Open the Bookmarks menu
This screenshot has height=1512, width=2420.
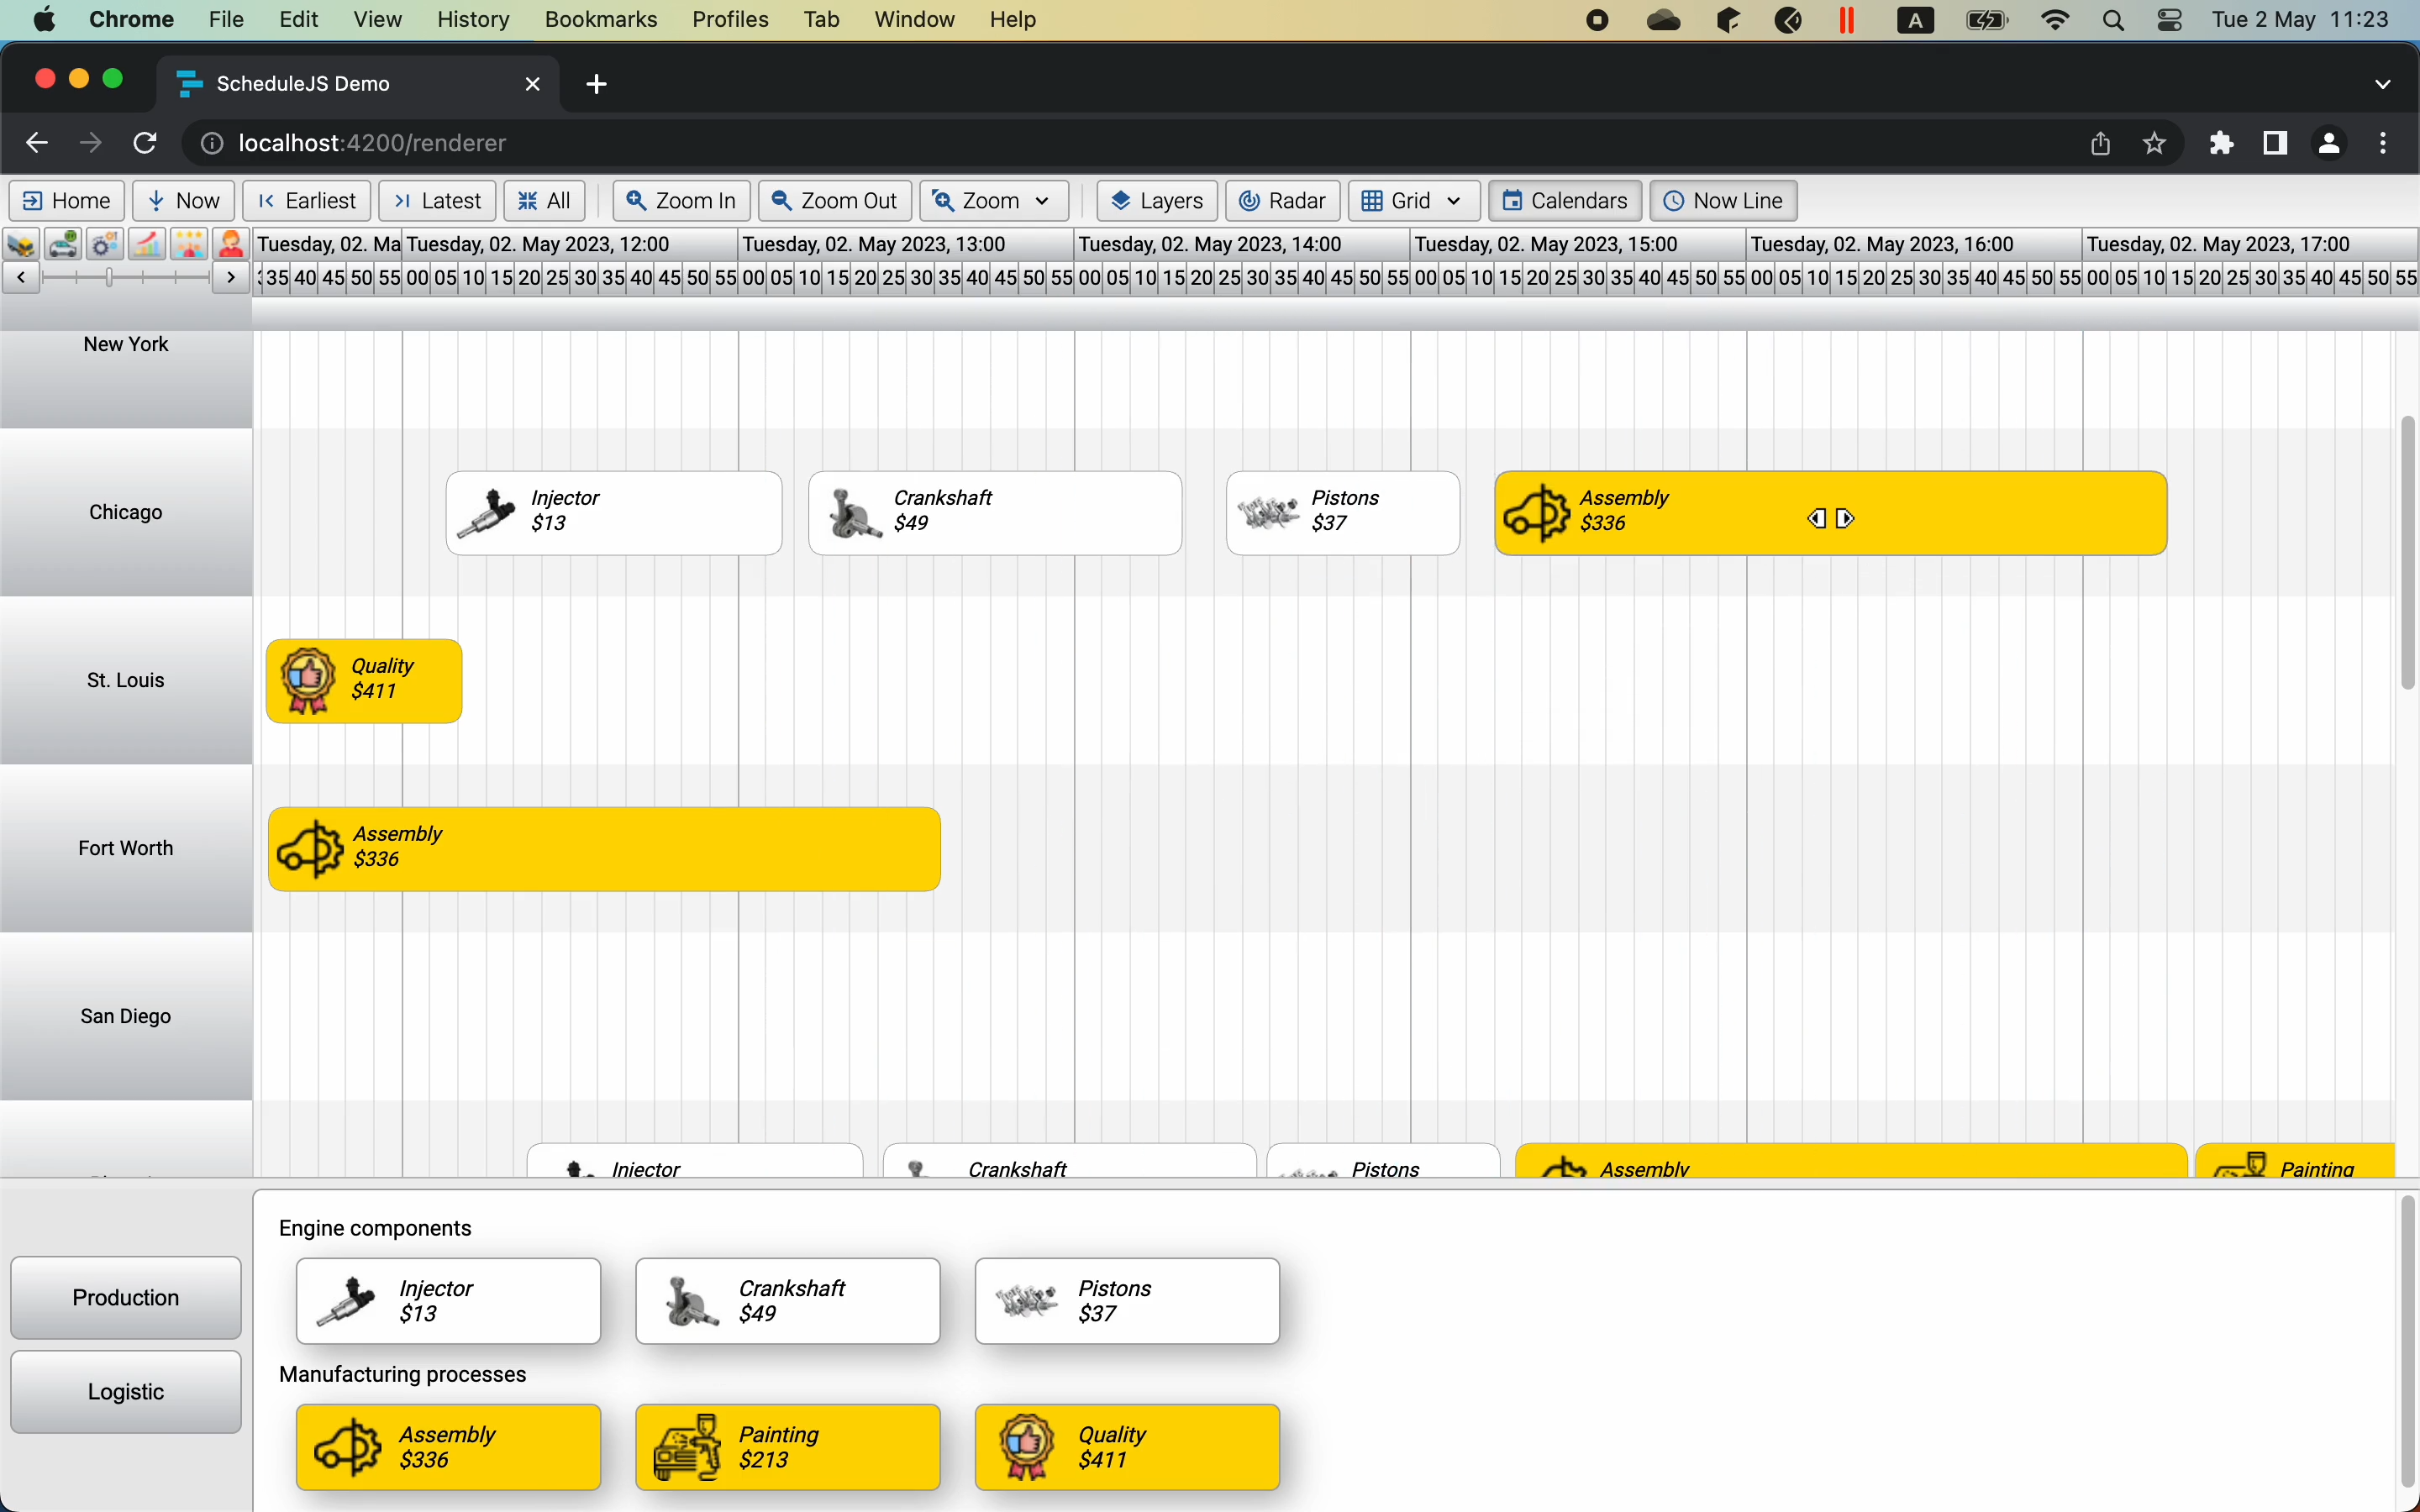coord(600,20)
